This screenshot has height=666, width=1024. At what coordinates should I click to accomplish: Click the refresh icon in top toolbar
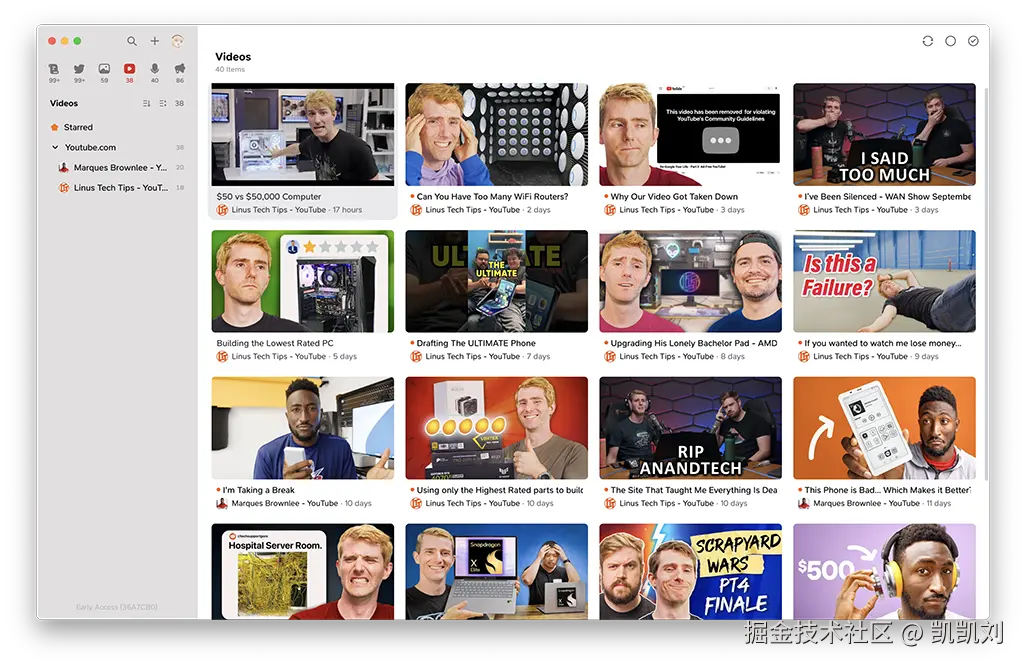coord(927,41)
